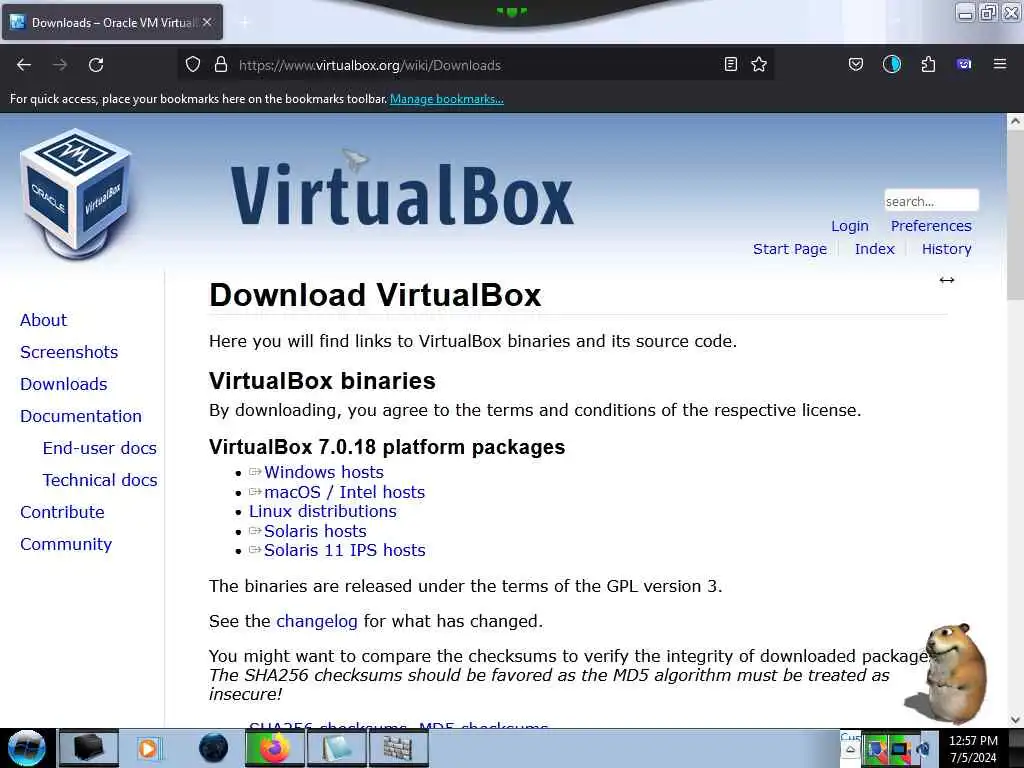The height and width of the screenshot is (768, 1024).
Task: Download Solaris 11 IPS hosts package
Action: coord(344,551)
